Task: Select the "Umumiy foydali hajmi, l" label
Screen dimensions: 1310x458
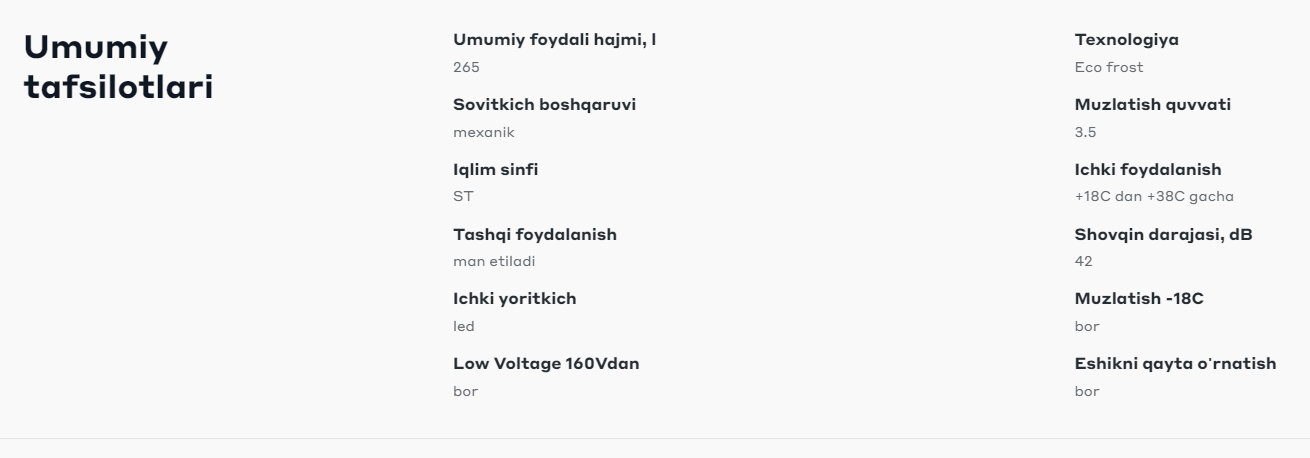Action: [x=554, y=40]
